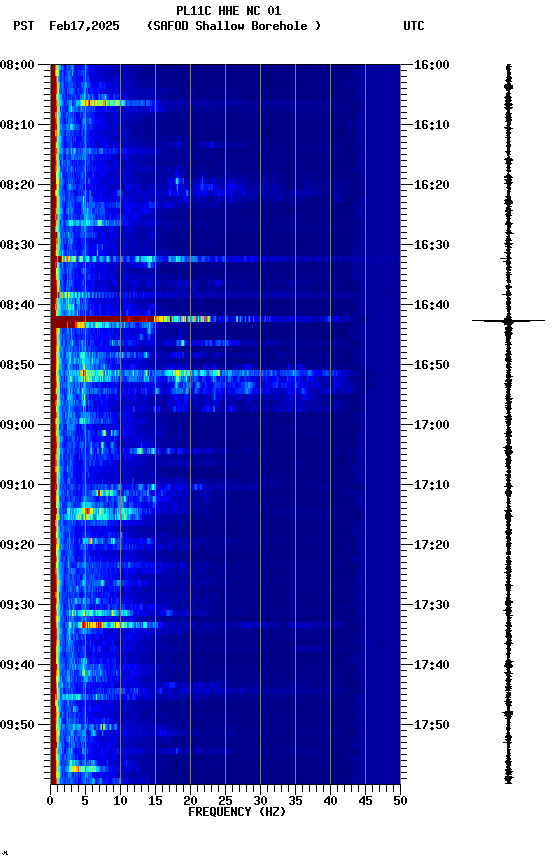Click the '50' frequency axis label

(x=400, y=801)
